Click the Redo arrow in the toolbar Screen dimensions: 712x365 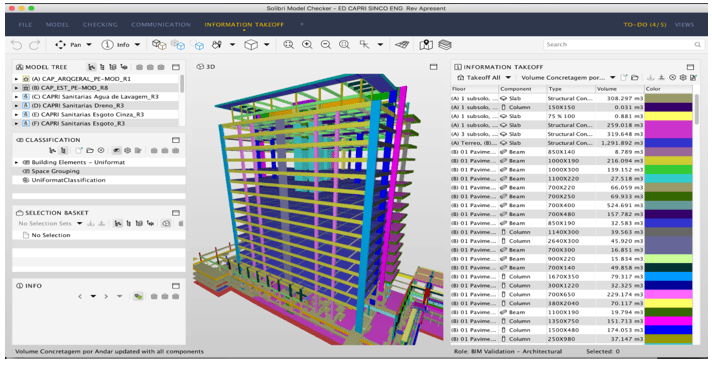[35, 44]
